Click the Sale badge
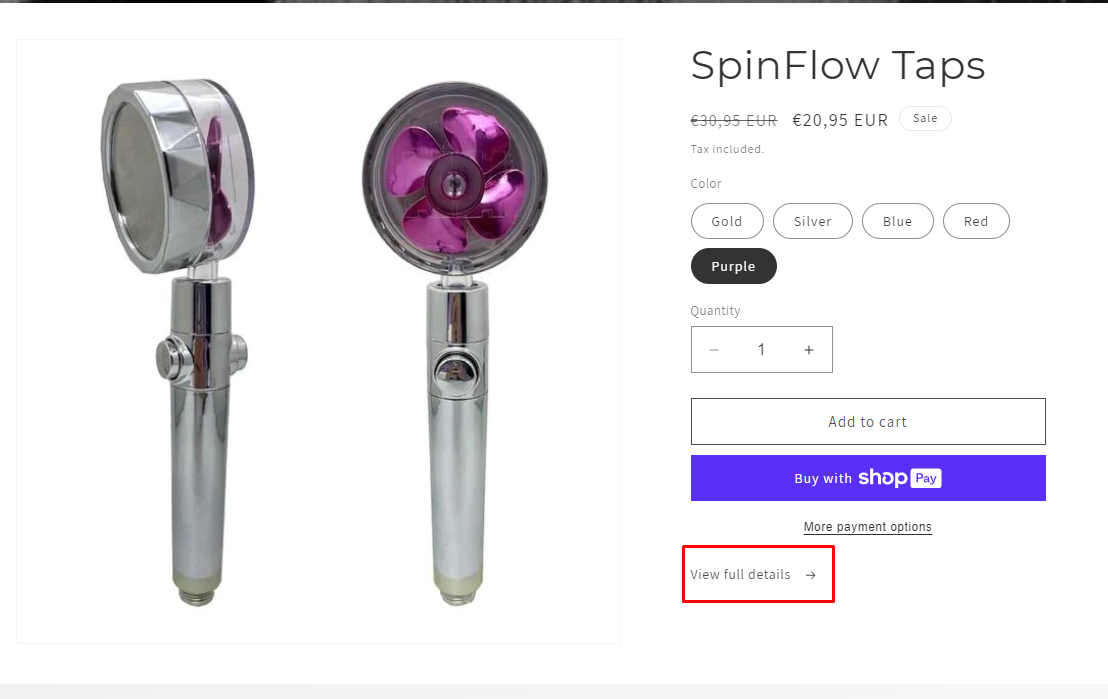The height and width of the screenshot is (699, 1108). [x=925, y=118]
